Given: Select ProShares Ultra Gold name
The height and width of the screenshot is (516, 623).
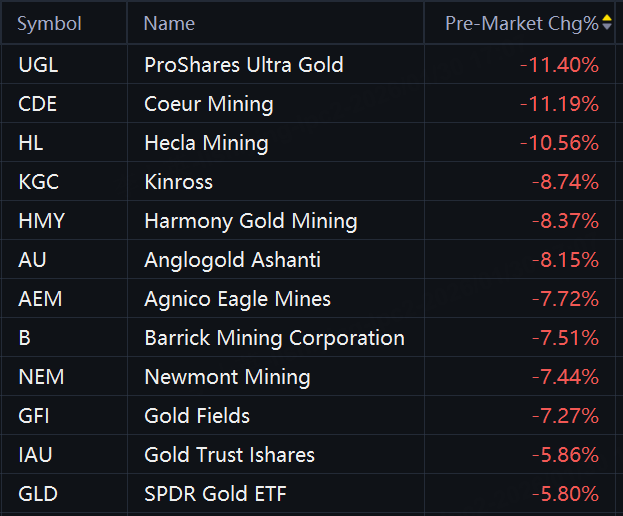Looking at the screenshot, I should (243, 65).
